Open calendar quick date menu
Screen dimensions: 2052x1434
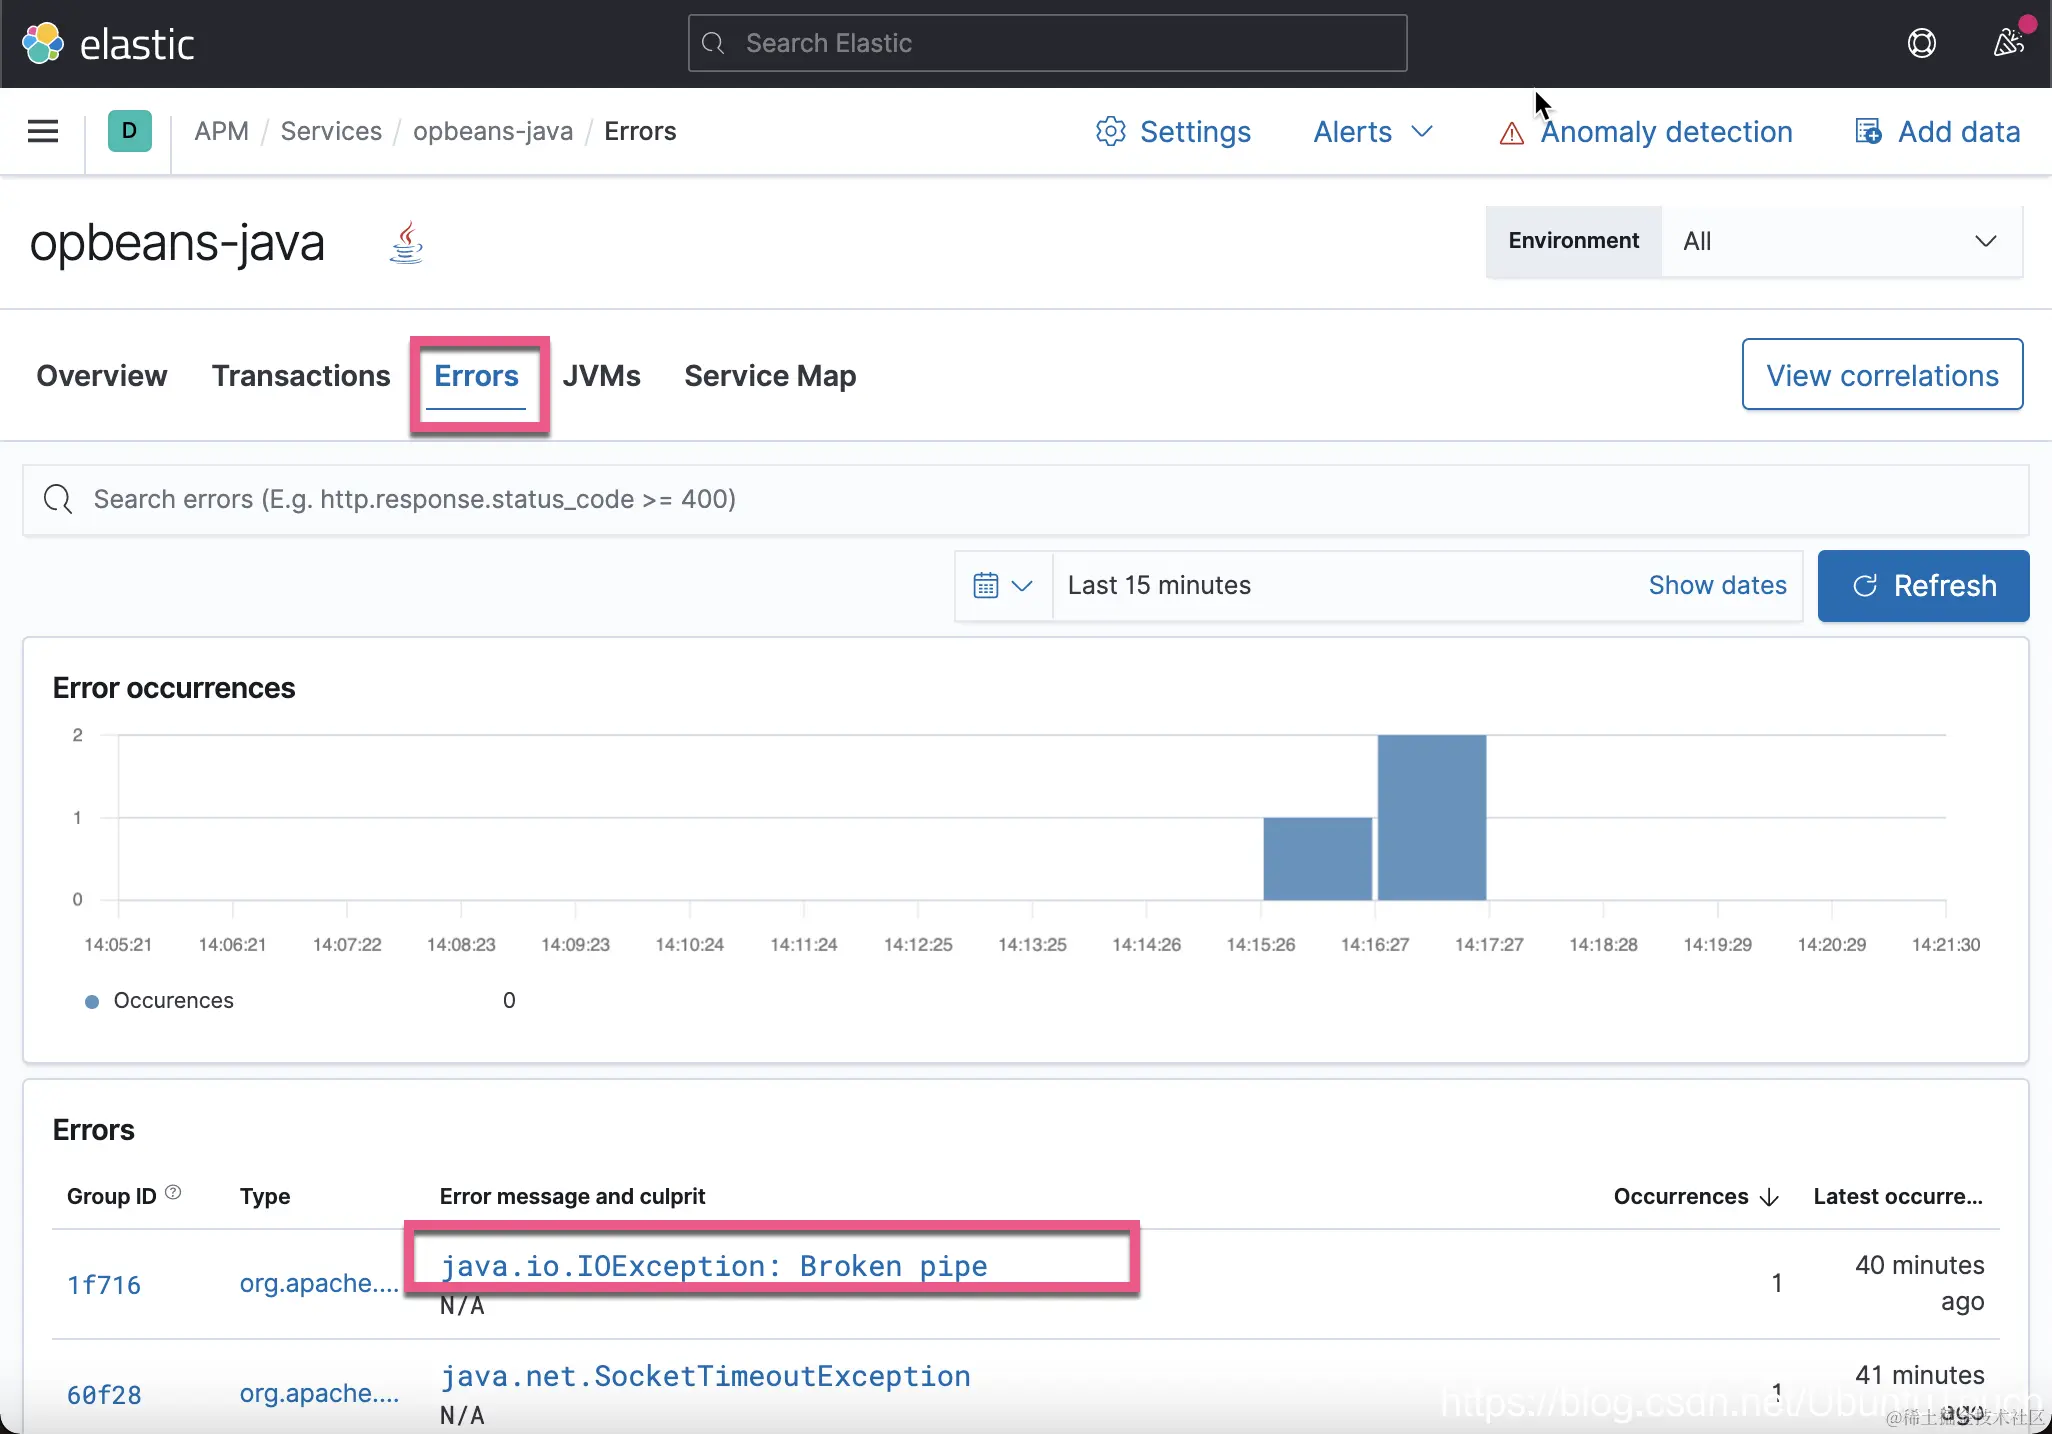[x=1002, y=586]
